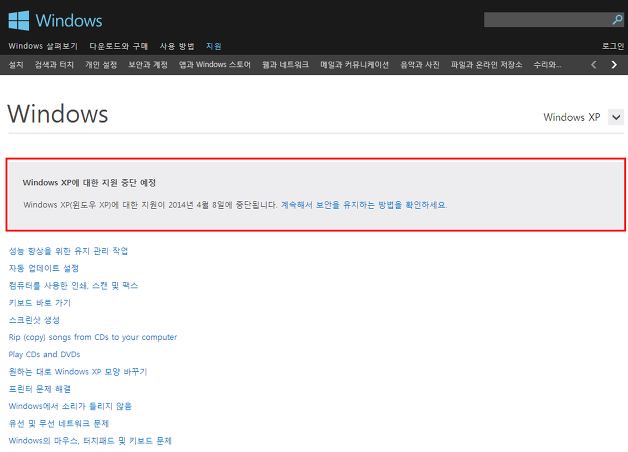This screenshot has width=628, height=452.
Task: Open the Windows 살펴보기 menu
Action: 43,46
